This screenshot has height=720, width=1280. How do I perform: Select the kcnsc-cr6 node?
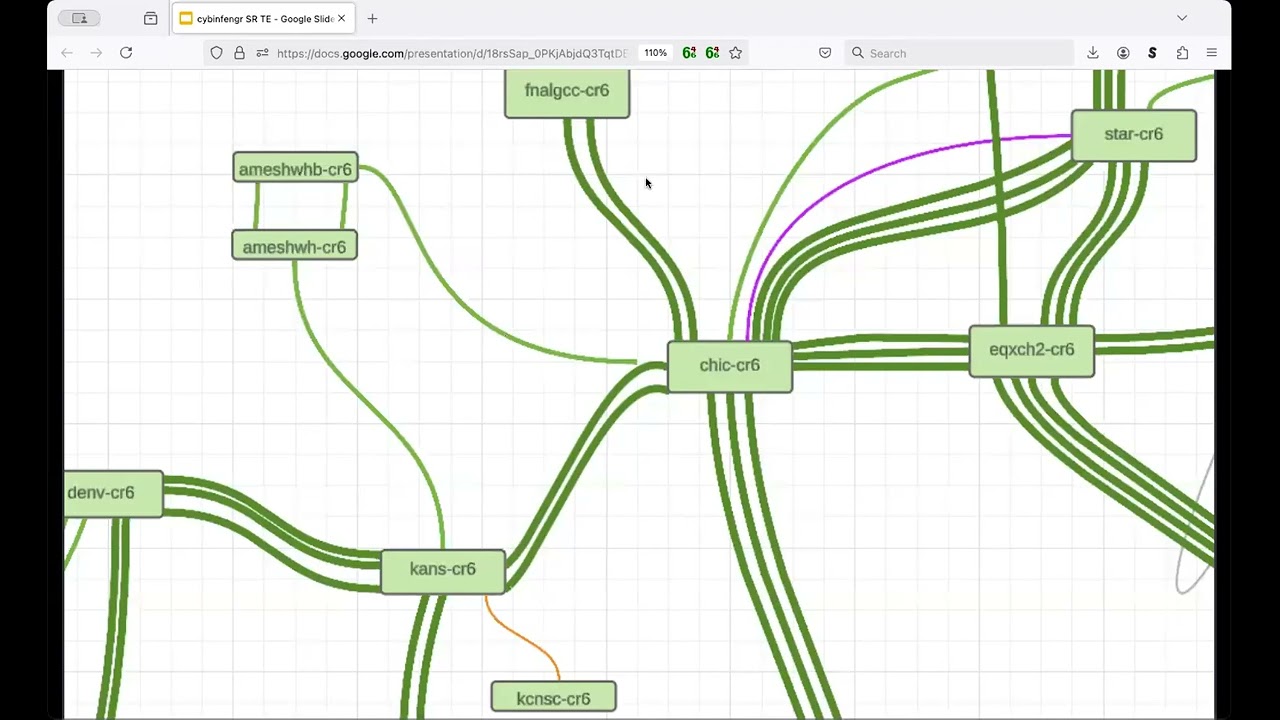coord(553,697)
